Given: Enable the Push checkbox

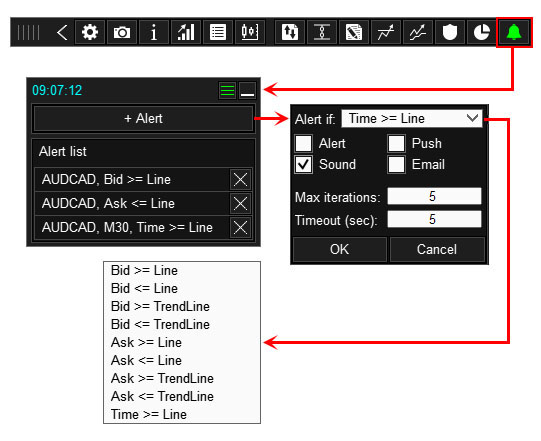Looking at the screenshot, I should pos(396,143).
